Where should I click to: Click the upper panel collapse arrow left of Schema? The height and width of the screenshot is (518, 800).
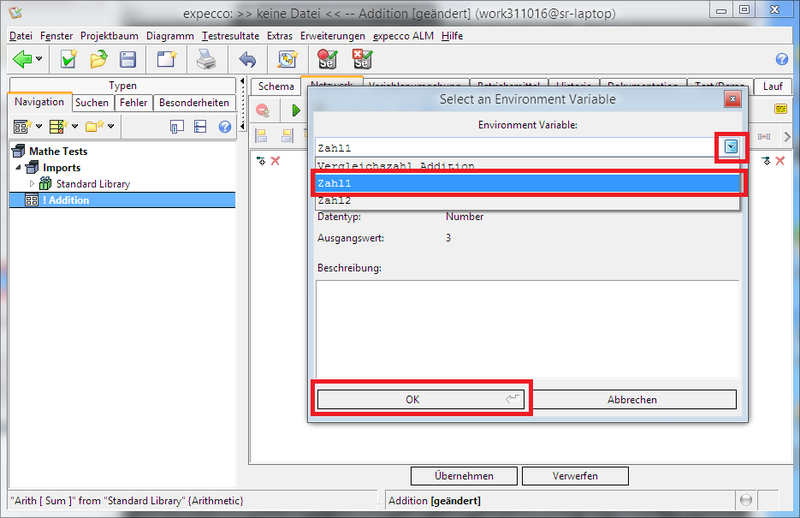coord(242,82)
